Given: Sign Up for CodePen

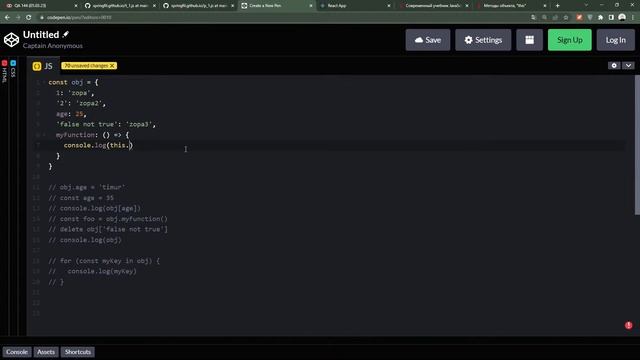Looking at the screenshot, I should 569,40.
